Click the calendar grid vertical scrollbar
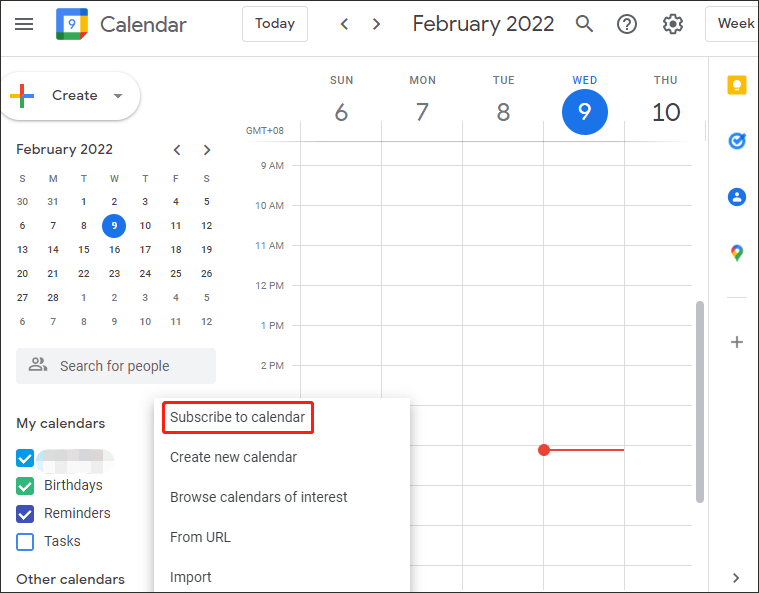The height and width of the screenshot is (593, 759). [x=699, y=402]
